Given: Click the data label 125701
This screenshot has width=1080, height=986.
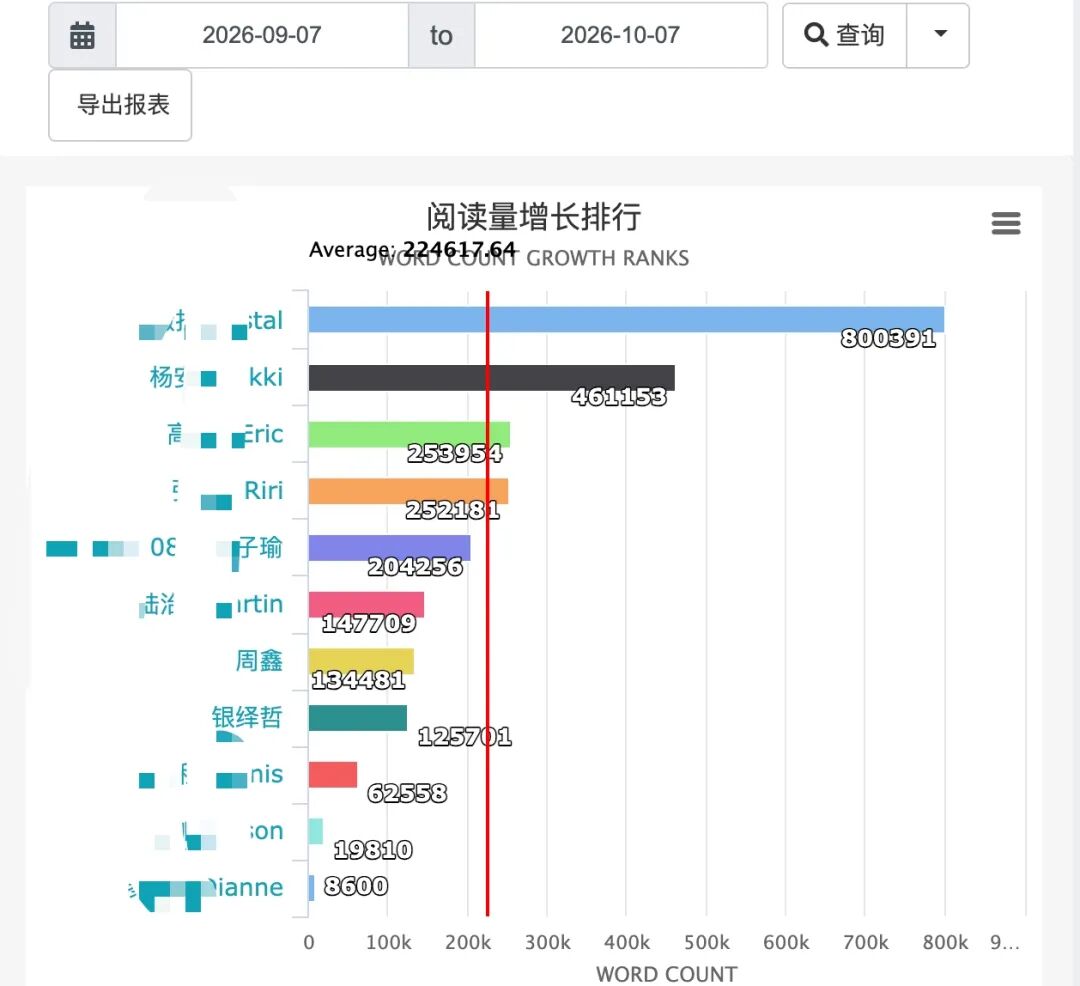Looking at the screenshot, I should click(x=465, y=737).
